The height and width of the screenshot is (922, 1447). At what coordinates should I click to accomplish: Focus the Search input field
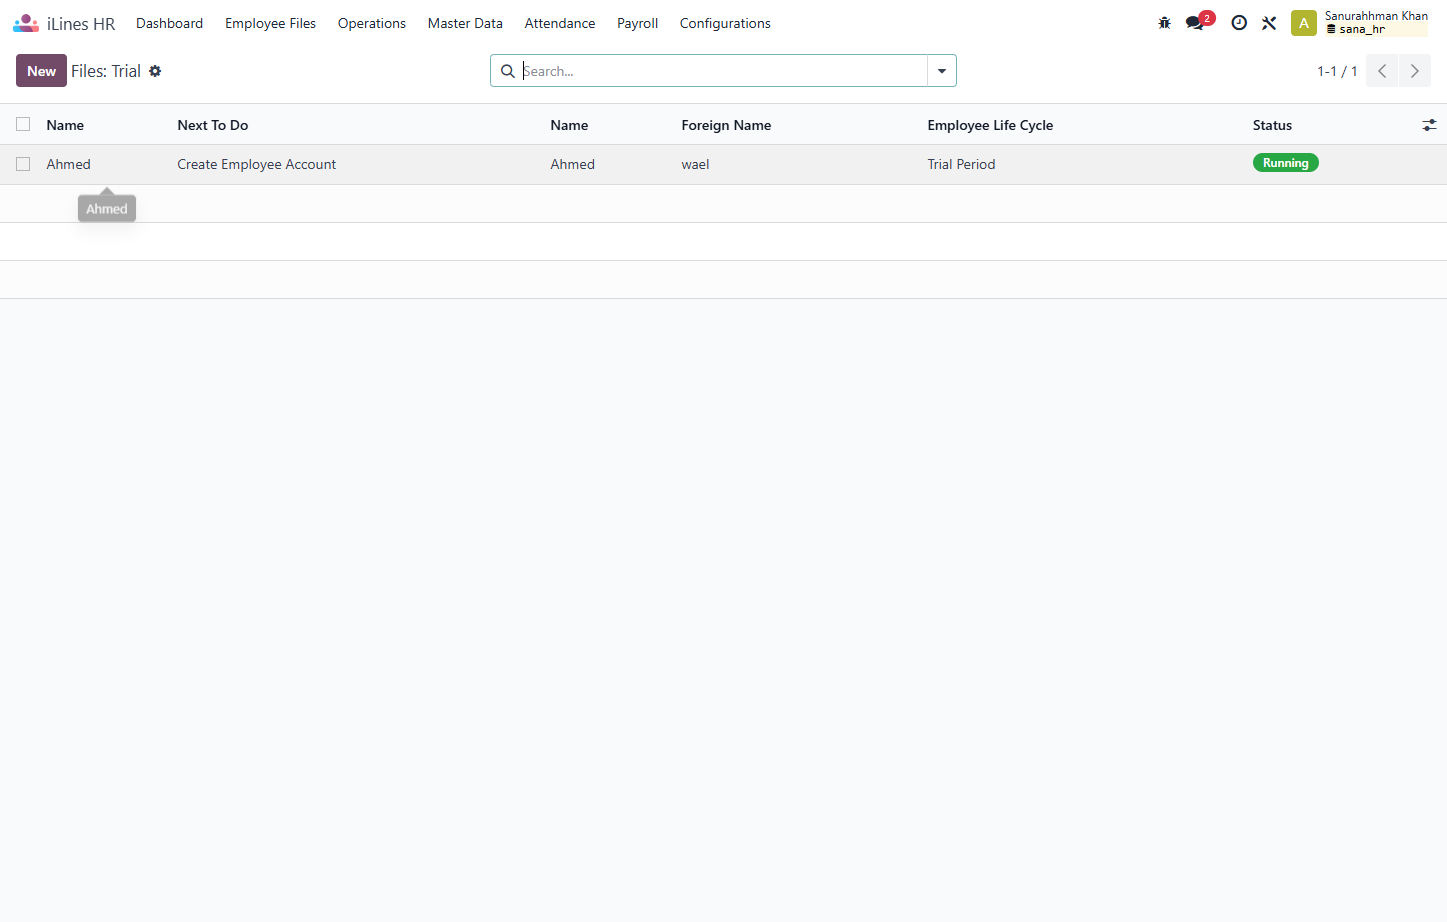[x=722, y=71]
